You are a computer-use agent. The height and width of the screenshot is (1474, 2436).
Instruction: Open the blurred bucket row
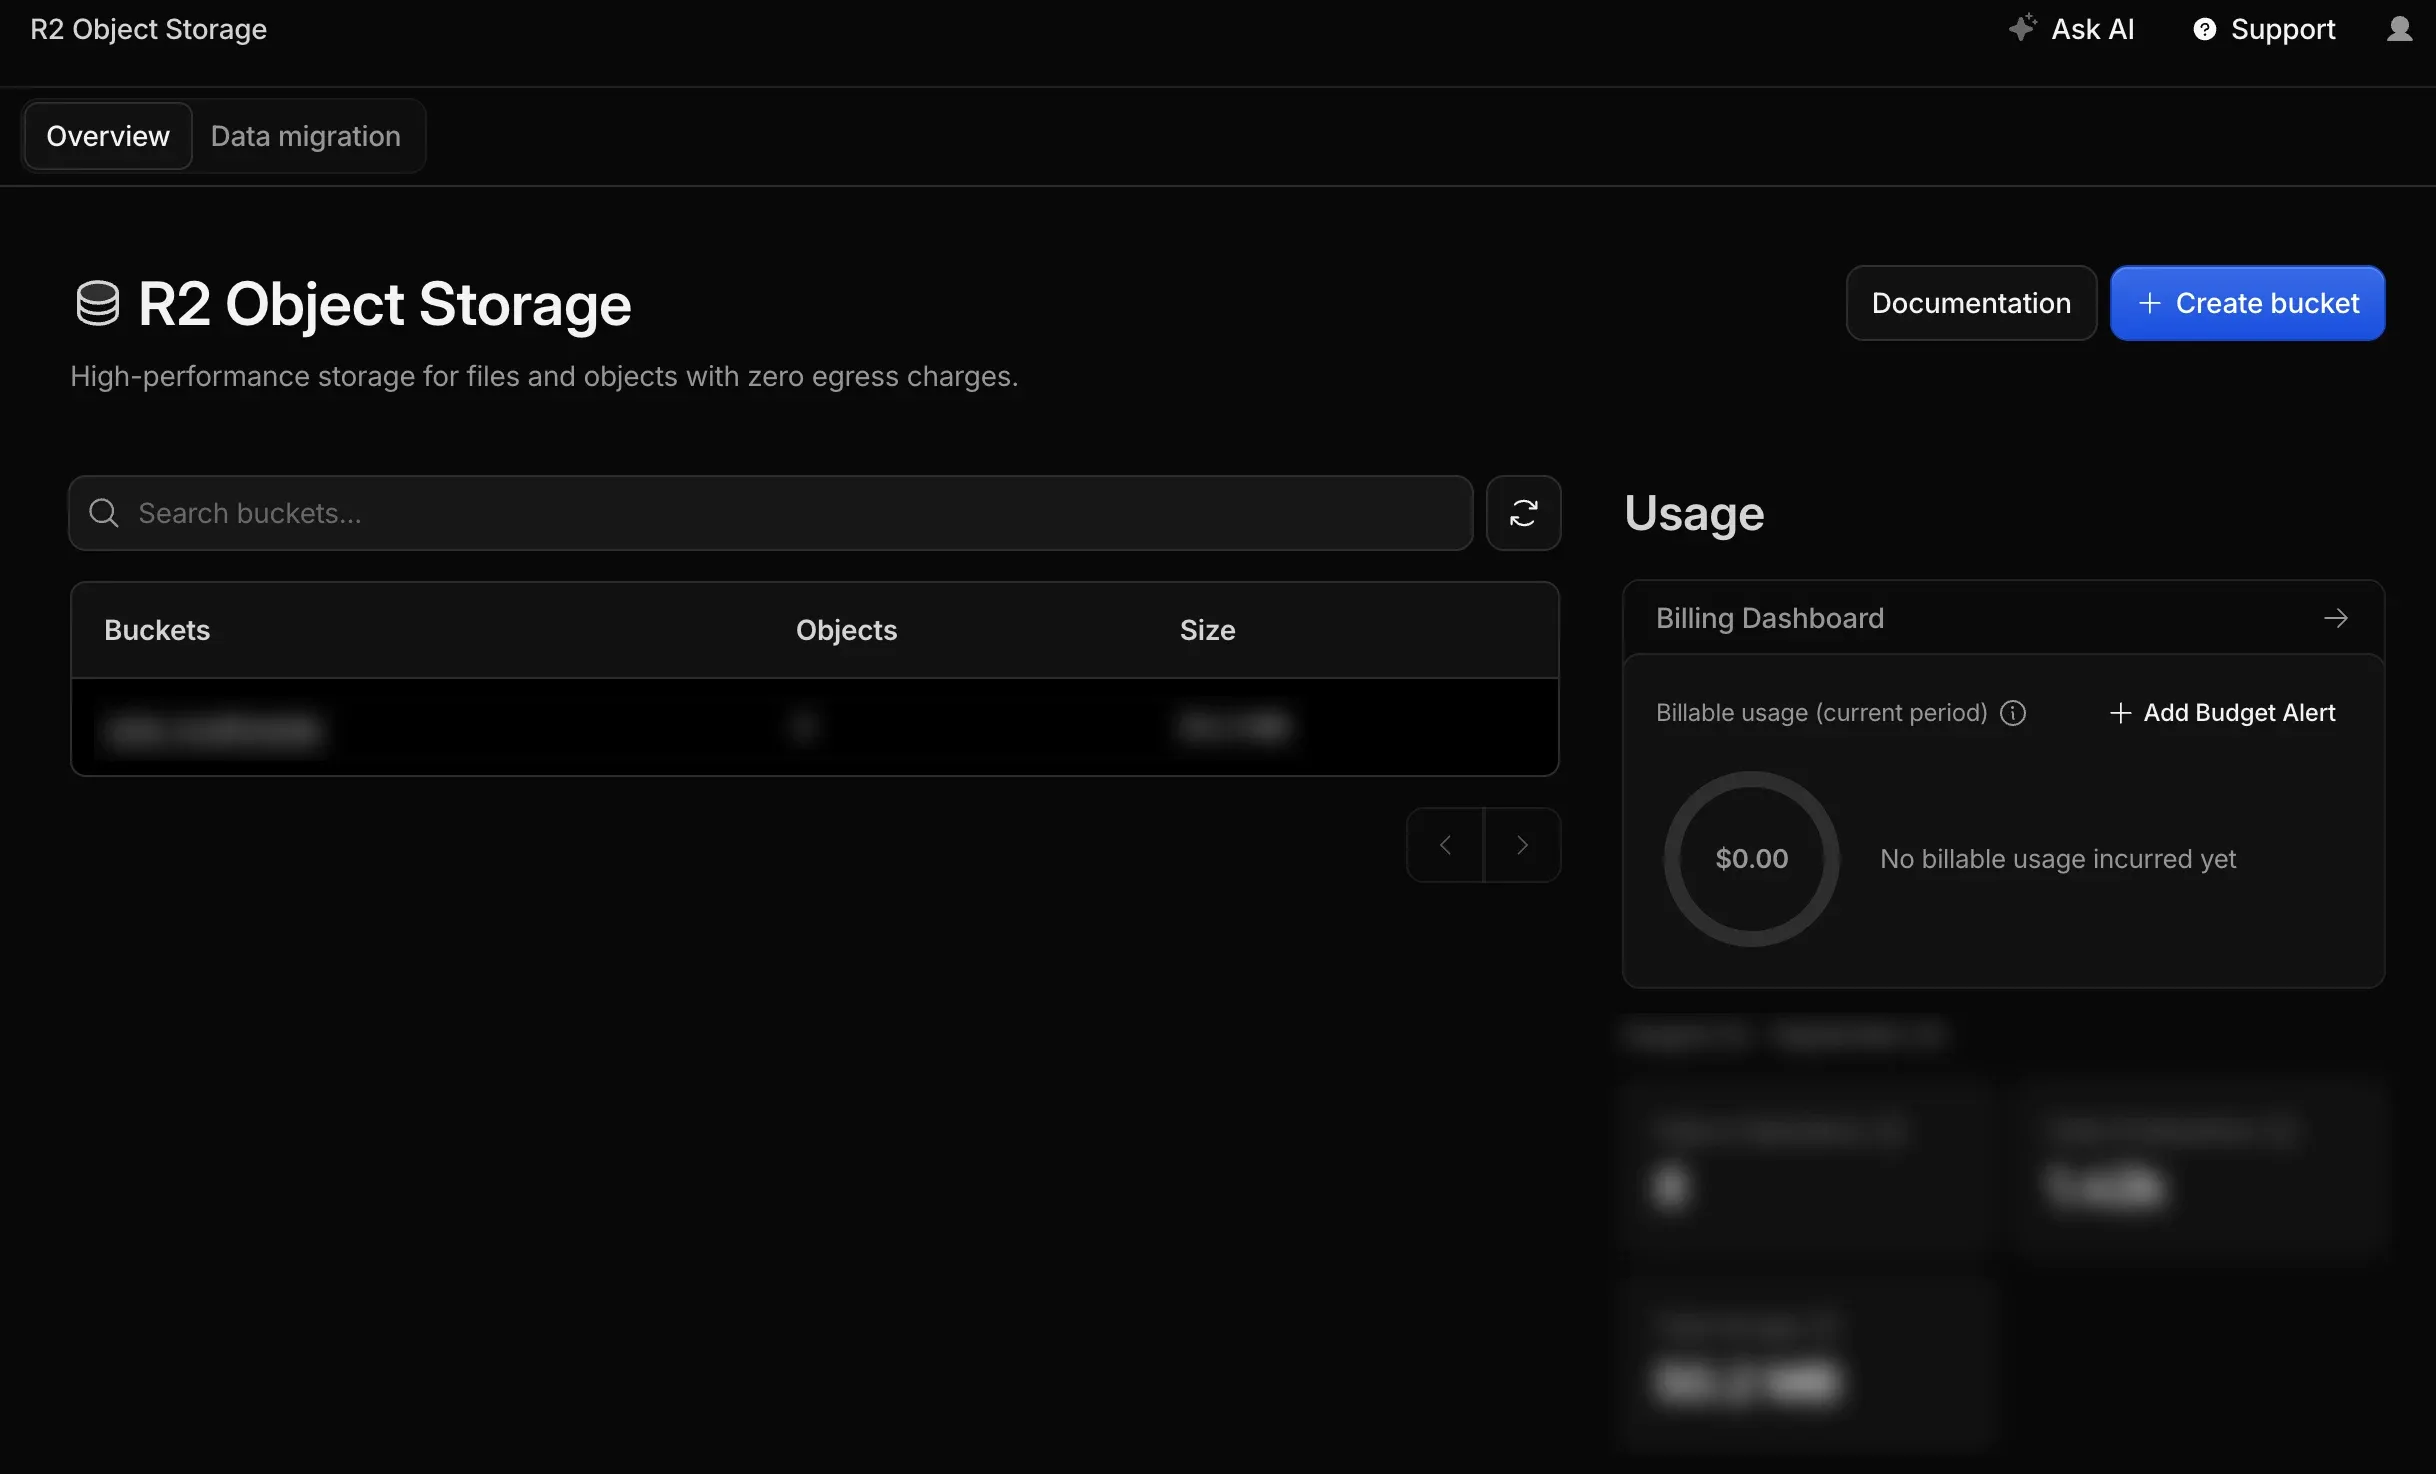pos(814,727)
